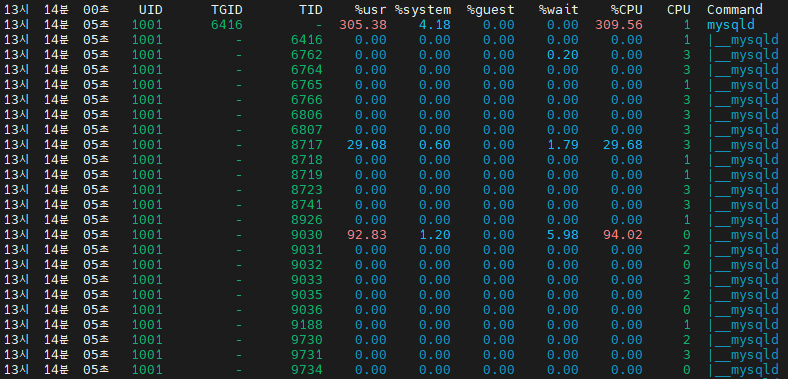Select thread ID 6766

click(x=307, y=100)
